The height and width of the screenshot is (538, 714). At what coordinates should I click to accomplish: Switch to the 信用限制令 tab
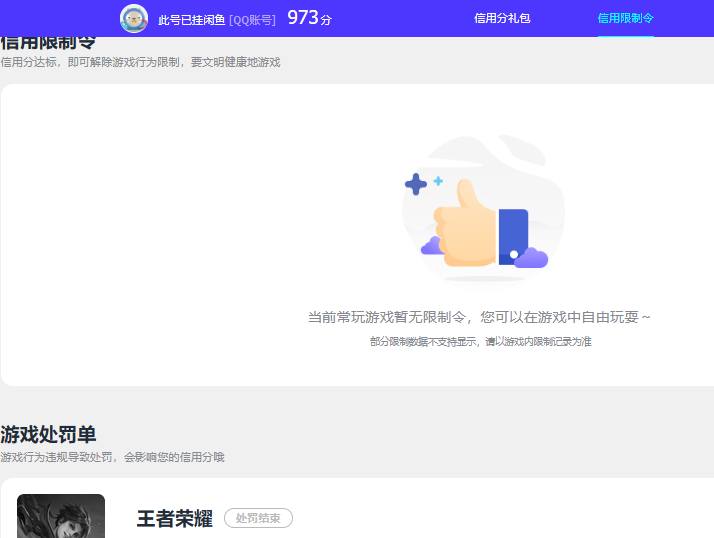(625, 18)
